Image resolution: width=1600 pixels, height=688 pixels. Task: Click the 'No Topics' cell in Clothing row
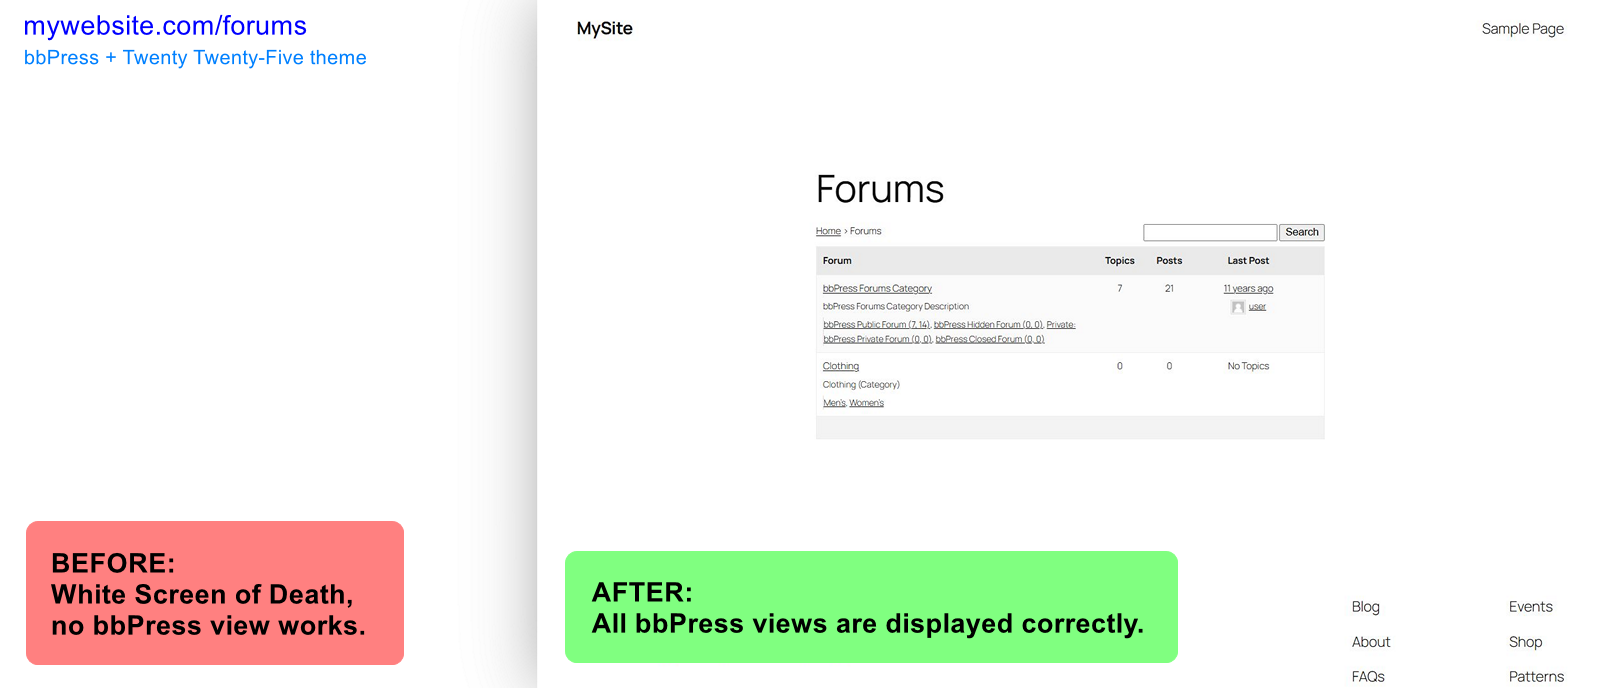(x=1248, y=366)
